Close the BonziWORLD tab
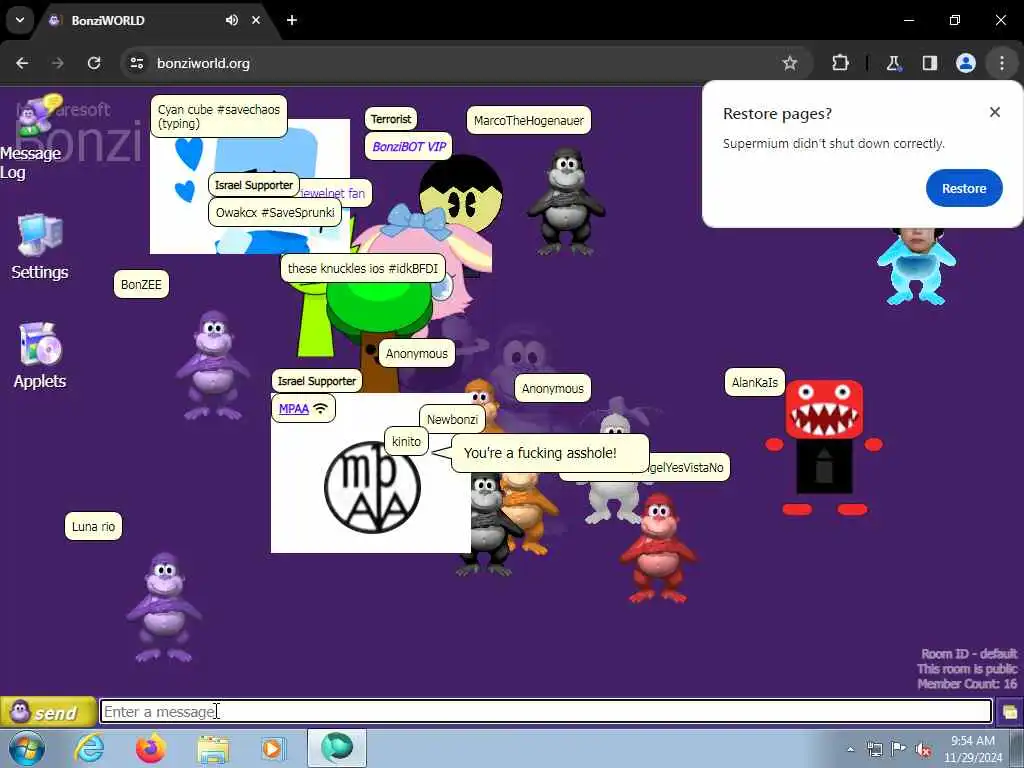Viewport: 1024px width, 768px height. coord(256,20)
